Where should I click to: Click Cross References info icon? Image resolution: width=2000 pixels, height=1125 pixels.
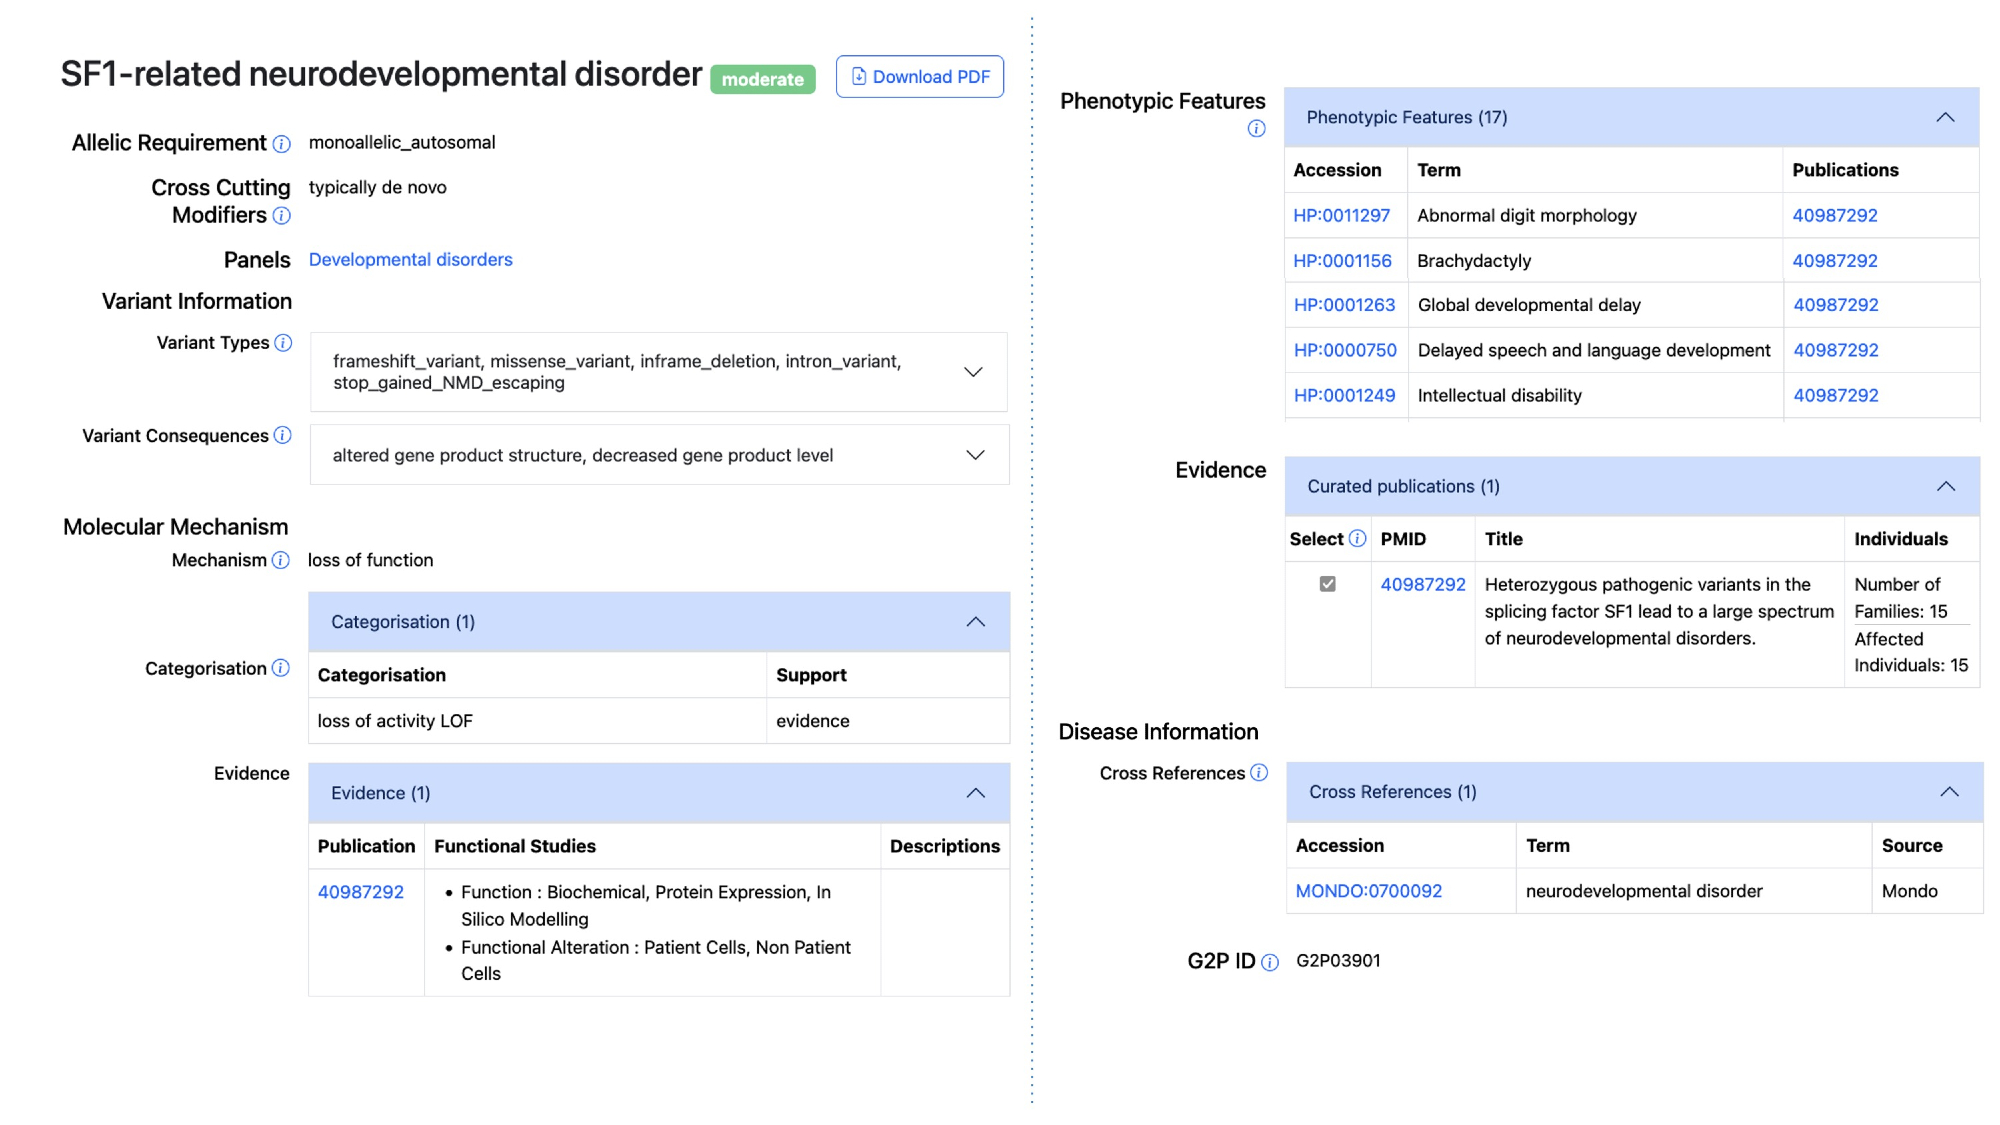click(x=1259, y=773)
